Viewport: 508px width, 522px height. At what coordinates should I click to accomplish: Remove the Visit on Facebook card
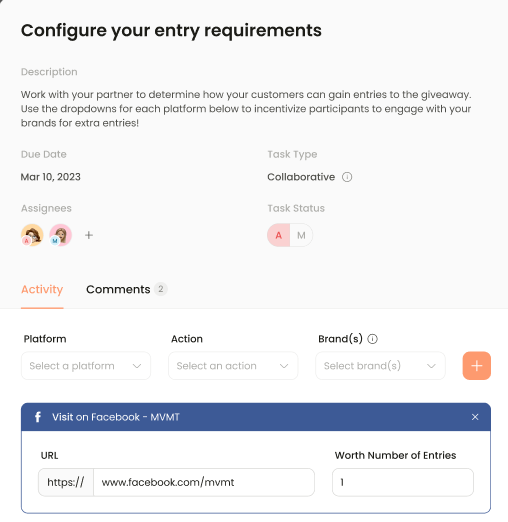pos(475,417)
